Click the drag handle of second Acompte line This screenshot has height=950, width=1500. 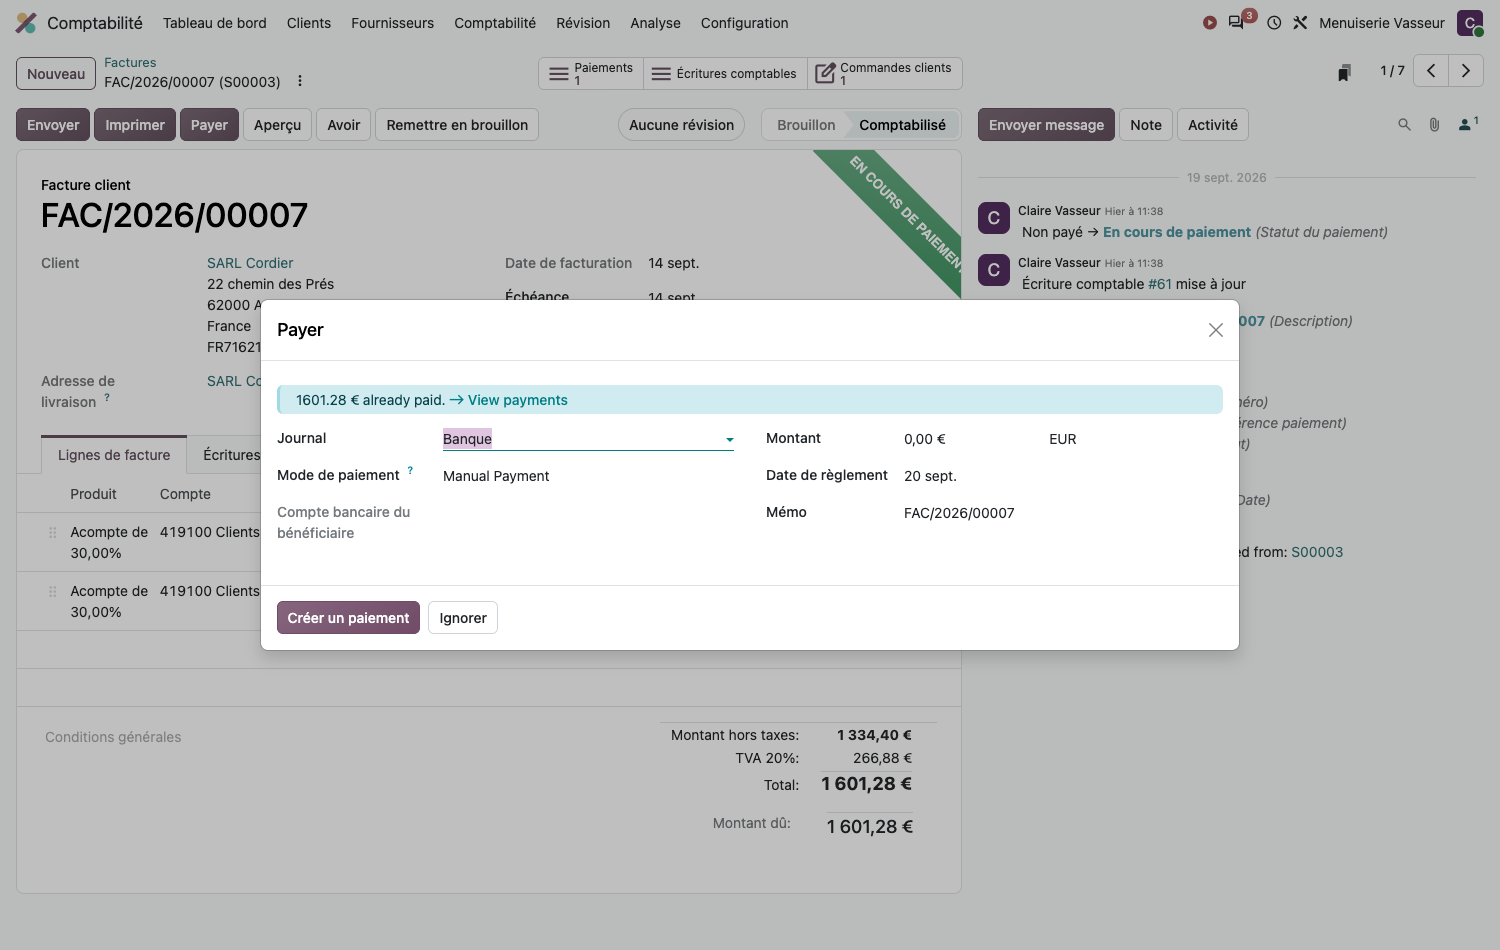pyautogui.click(x=53, y=591)
